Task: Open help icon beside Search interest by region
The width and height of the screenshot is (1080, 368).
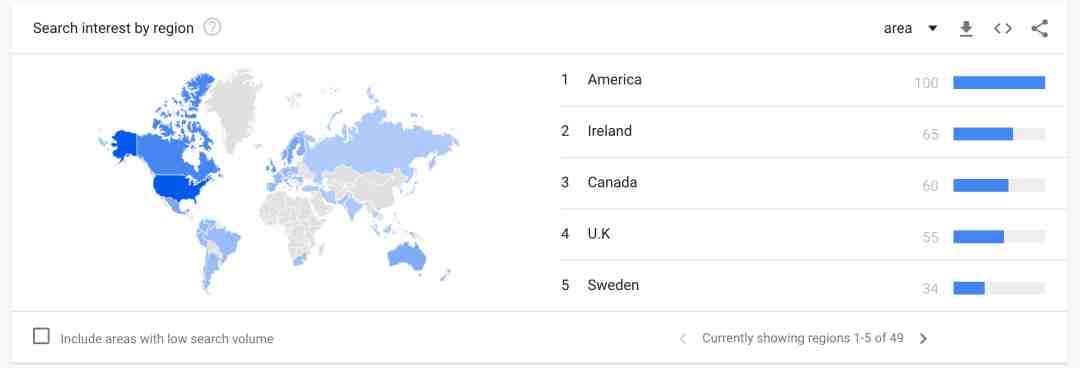Action: pyautogui.click(x=213, y=28)
